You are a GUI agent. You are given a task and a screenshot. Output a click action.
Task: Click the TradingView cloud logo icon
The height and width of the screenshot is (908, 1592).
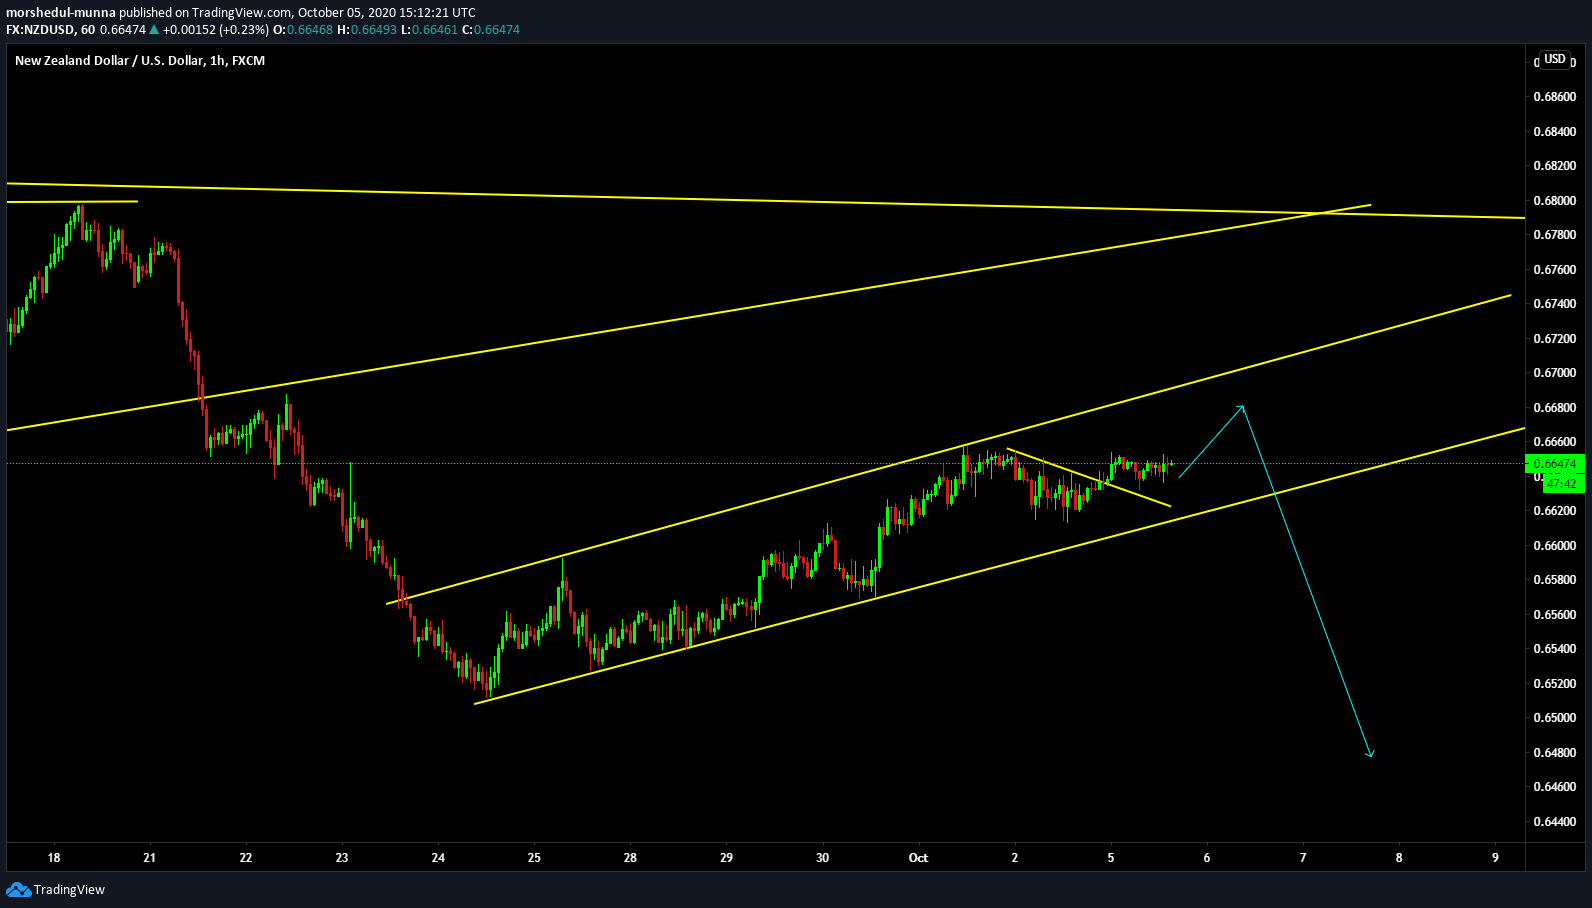click(18, 889)
